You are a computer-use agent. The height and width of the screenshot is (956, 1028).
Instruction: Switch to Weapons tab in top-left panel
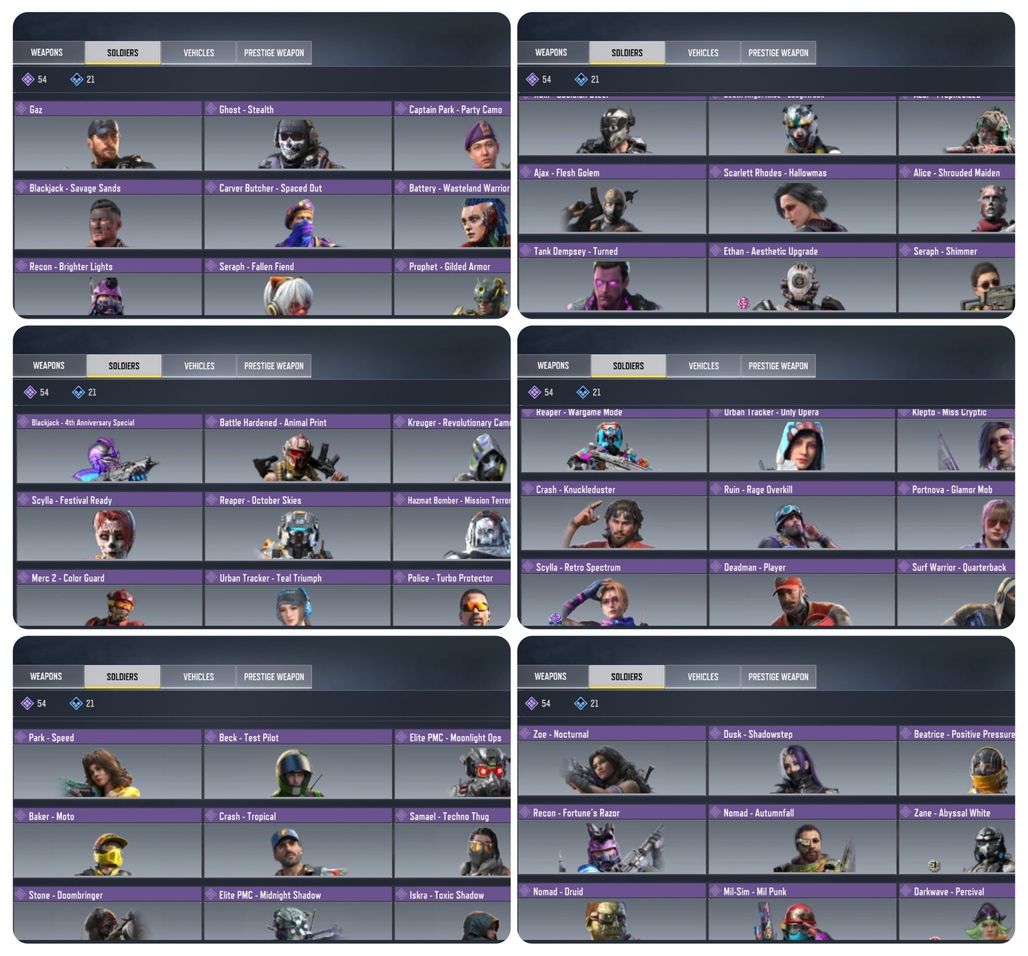(x=47, y=52)
